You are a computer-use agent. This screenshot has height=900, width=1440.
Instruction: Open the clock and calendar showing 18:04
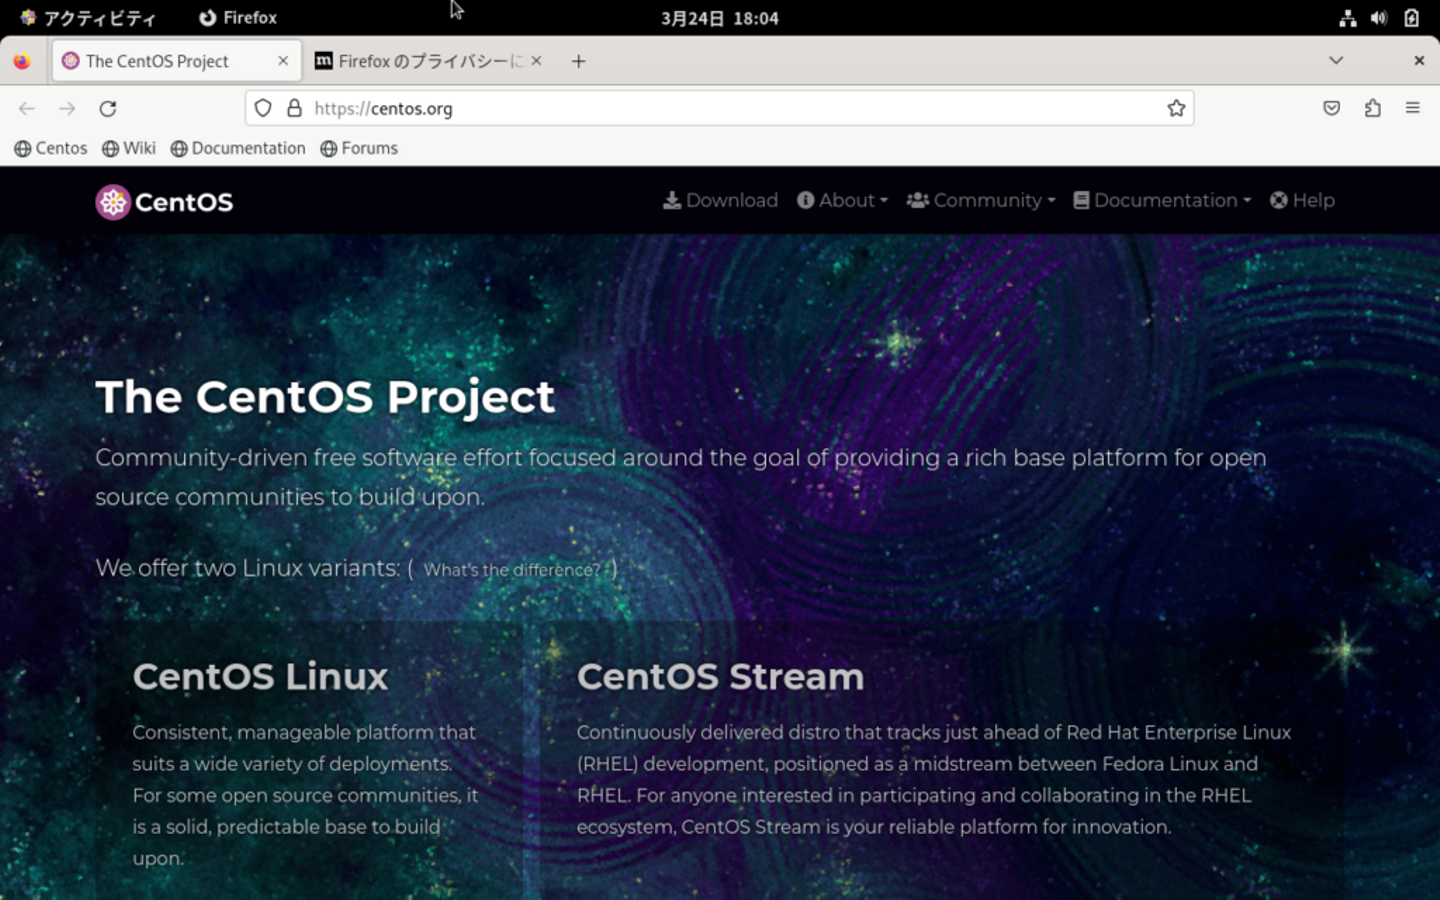click(720, 18)
